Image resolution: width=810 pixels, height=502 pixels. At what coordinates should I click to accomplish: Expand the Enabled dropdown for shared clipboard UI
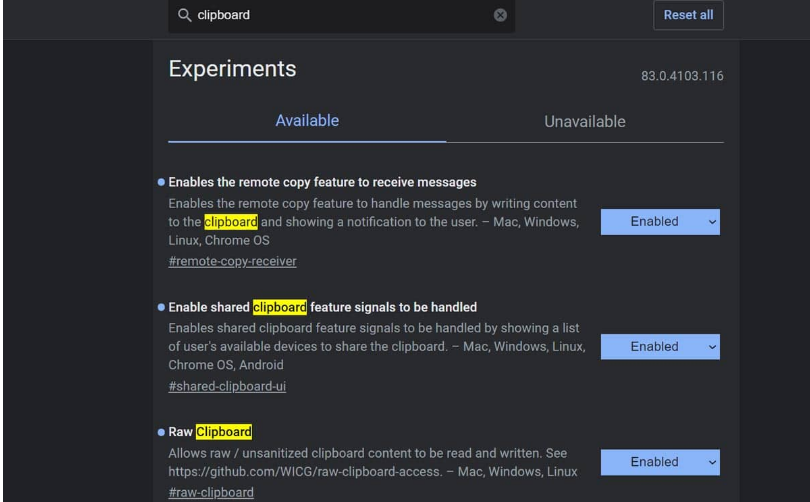pos(660,347)
